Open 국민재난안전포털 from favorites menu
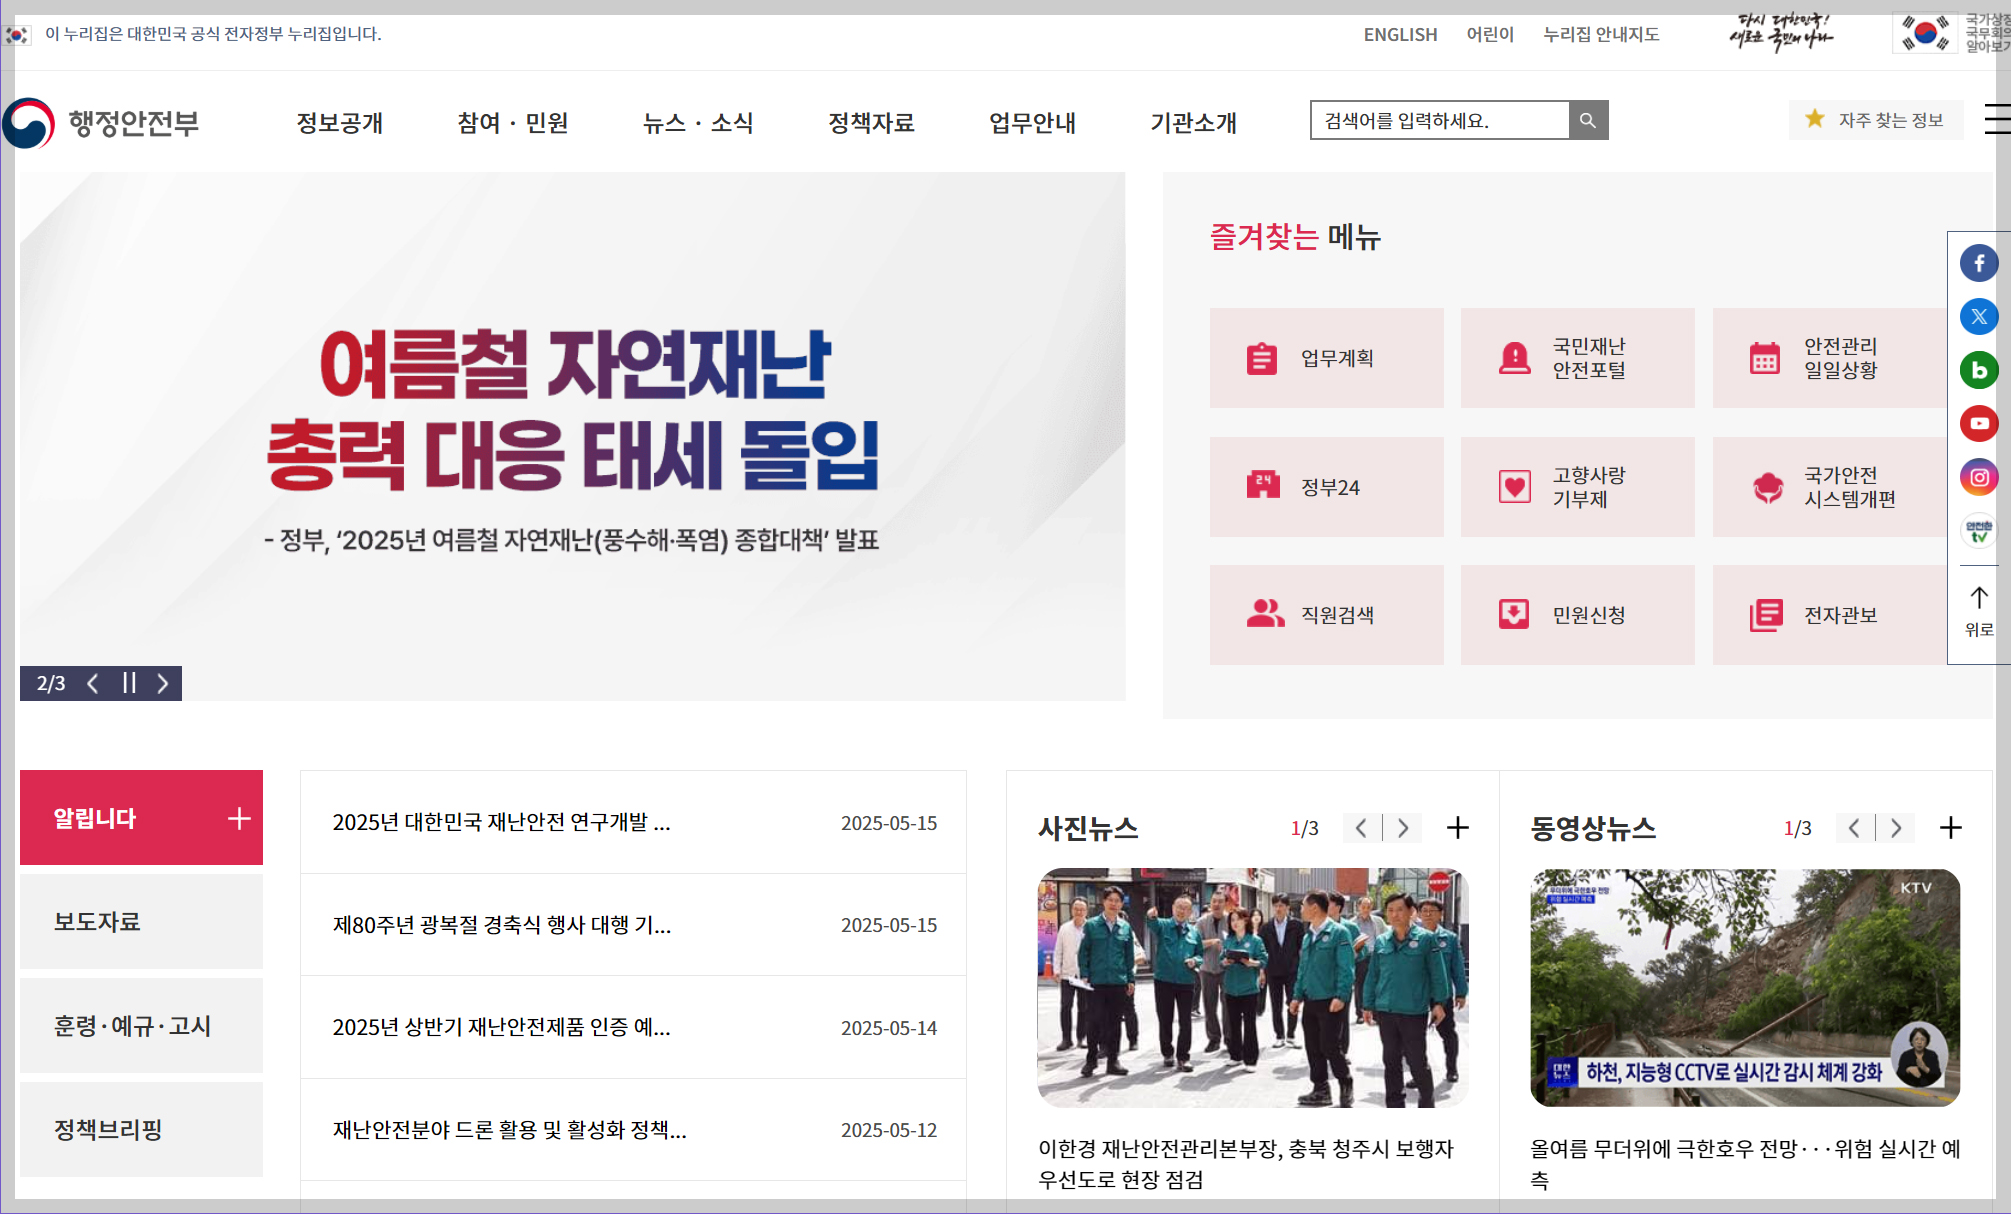This screenshot has height=1214, width=2011. click(1513, 357)
